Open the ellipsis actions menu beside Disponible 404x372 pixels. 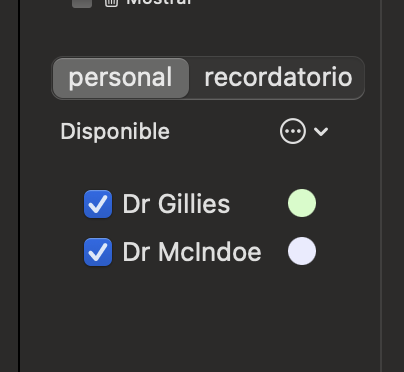tap(293, 131)
